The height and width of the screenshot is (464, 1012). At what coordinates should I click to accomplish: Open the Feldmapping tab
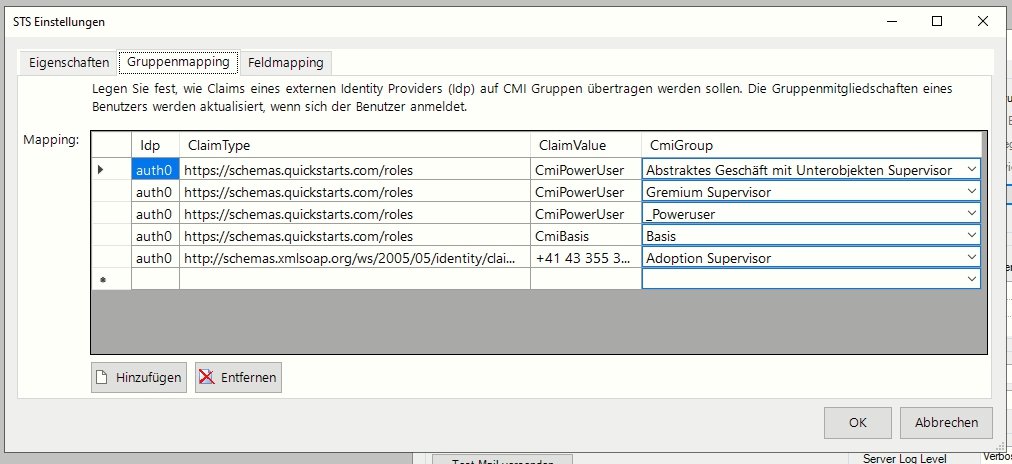click(x=286, y=62)
